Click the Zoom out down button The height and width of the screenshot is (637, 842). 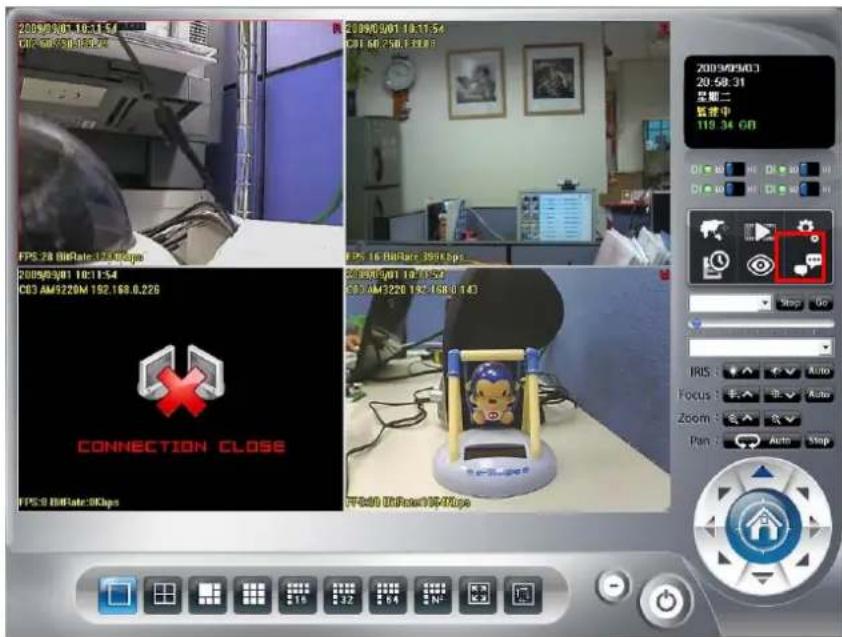click(x=782, y=419)
